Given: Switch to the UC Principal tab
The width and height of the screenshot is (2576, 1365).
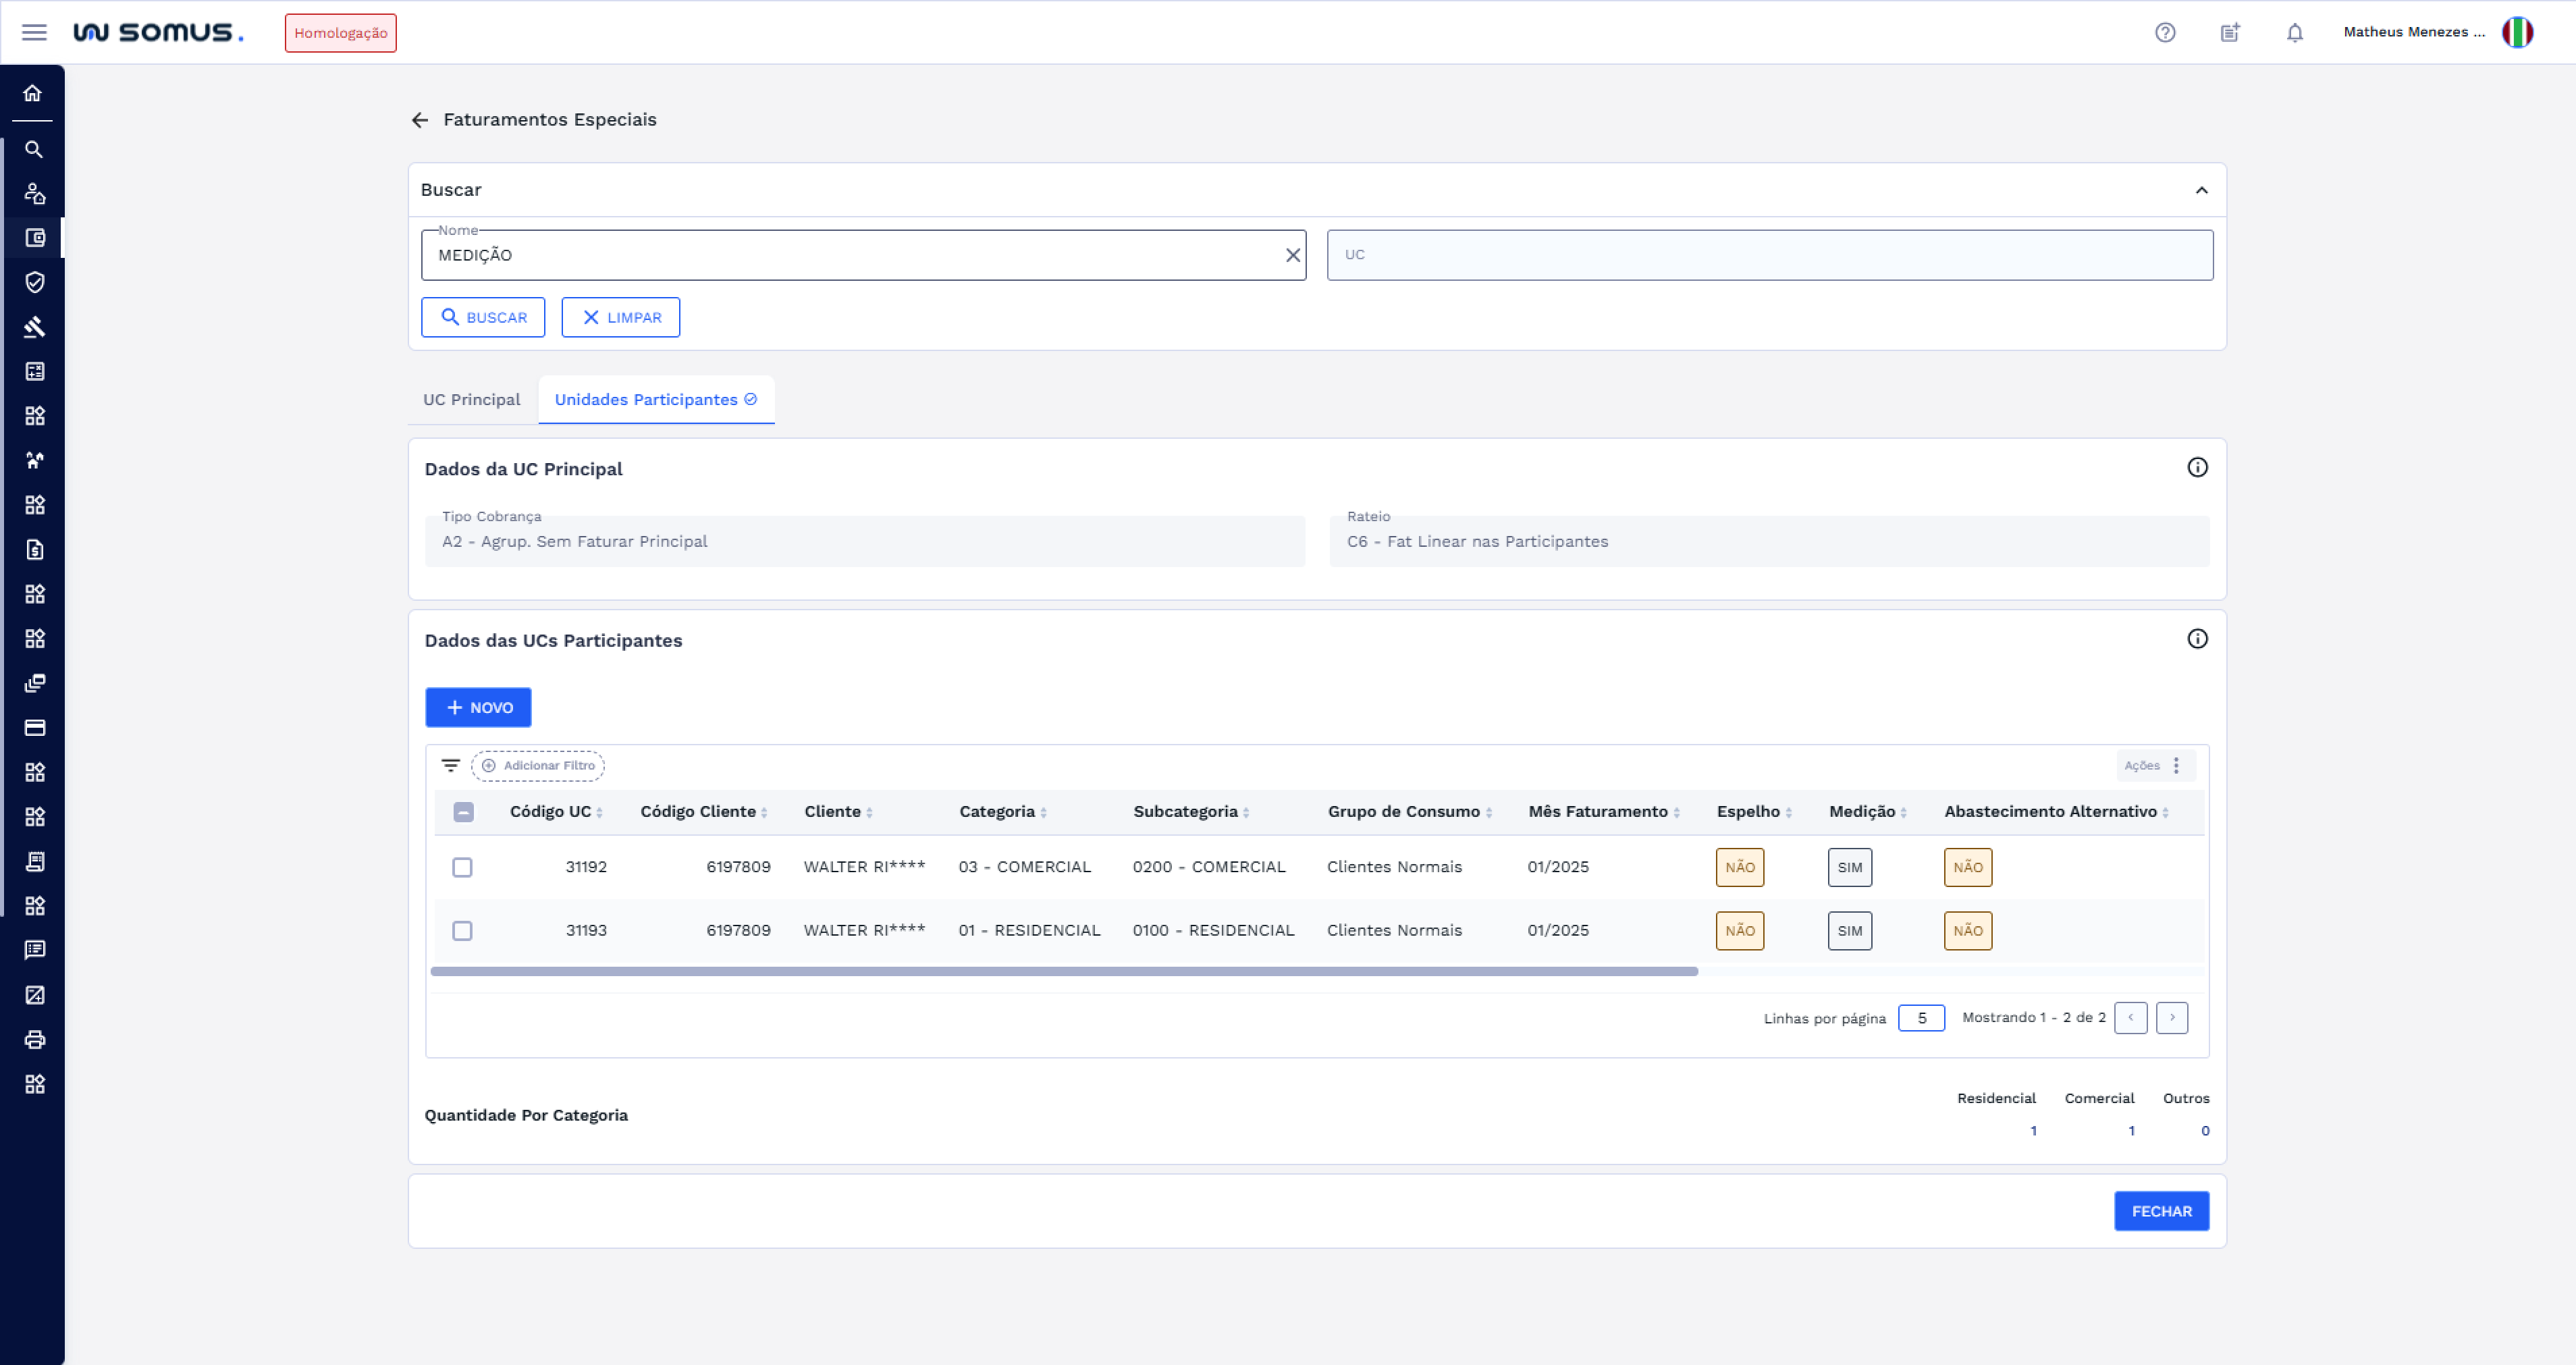Looking at the screenshot, I should (x=471, y=400).
